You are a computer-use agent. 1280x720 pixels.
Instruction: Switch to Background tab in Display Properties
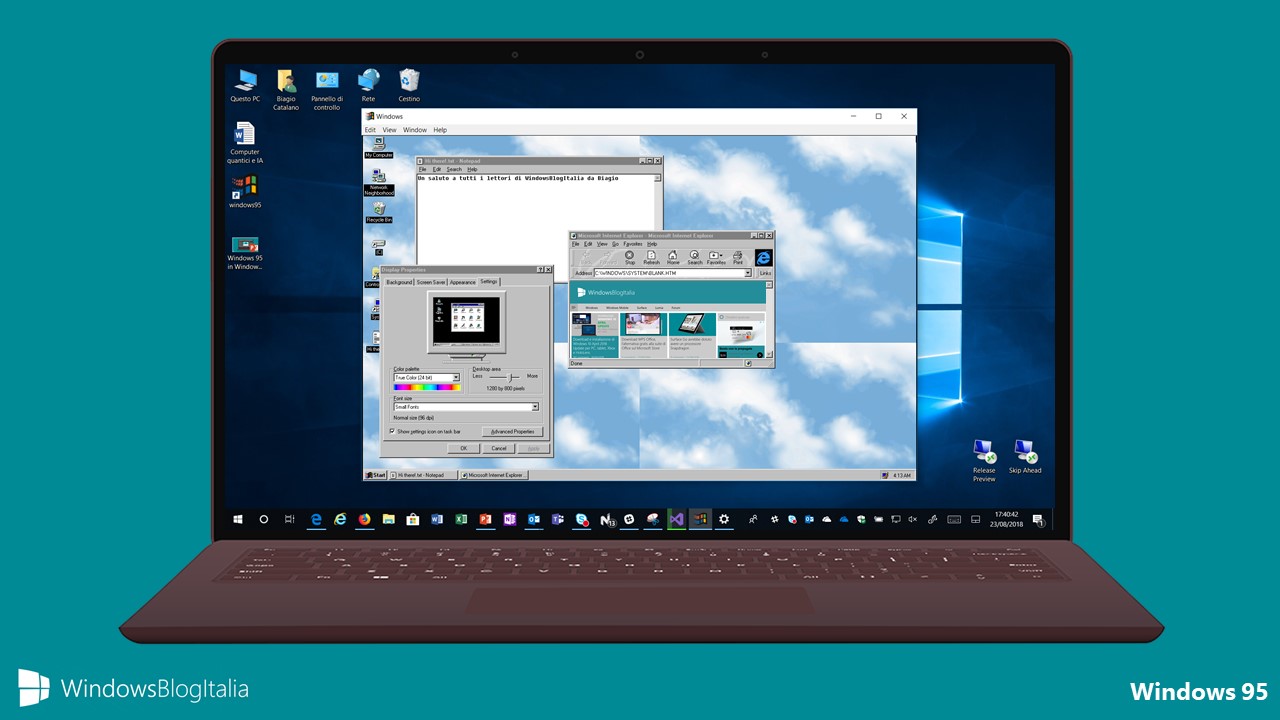click(399, 282)
